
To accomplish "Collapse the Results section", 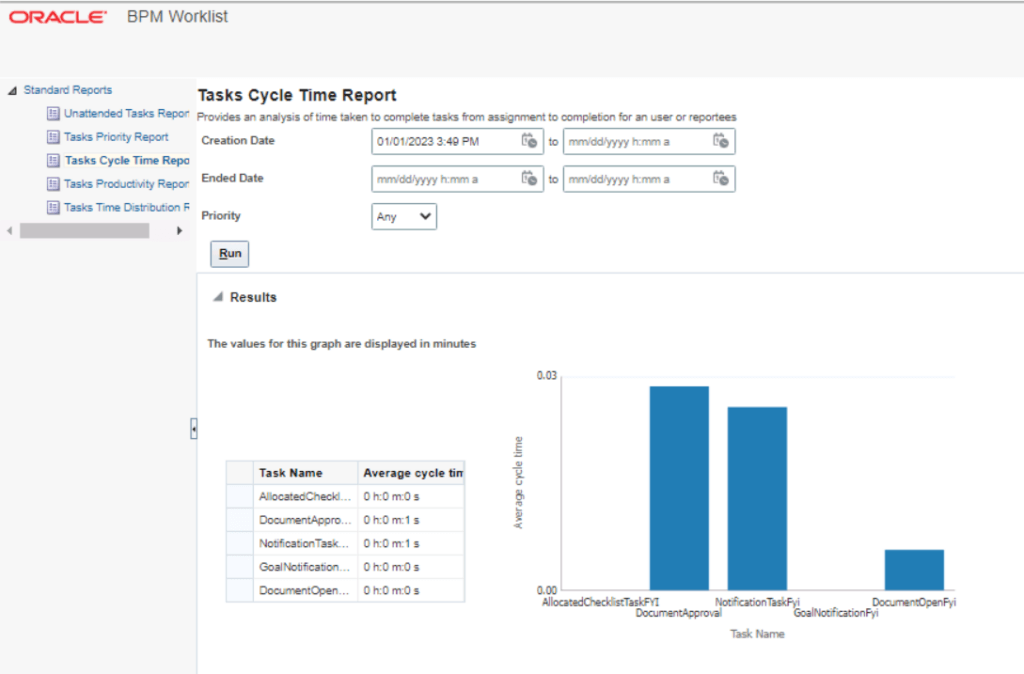I will [216, 297].
